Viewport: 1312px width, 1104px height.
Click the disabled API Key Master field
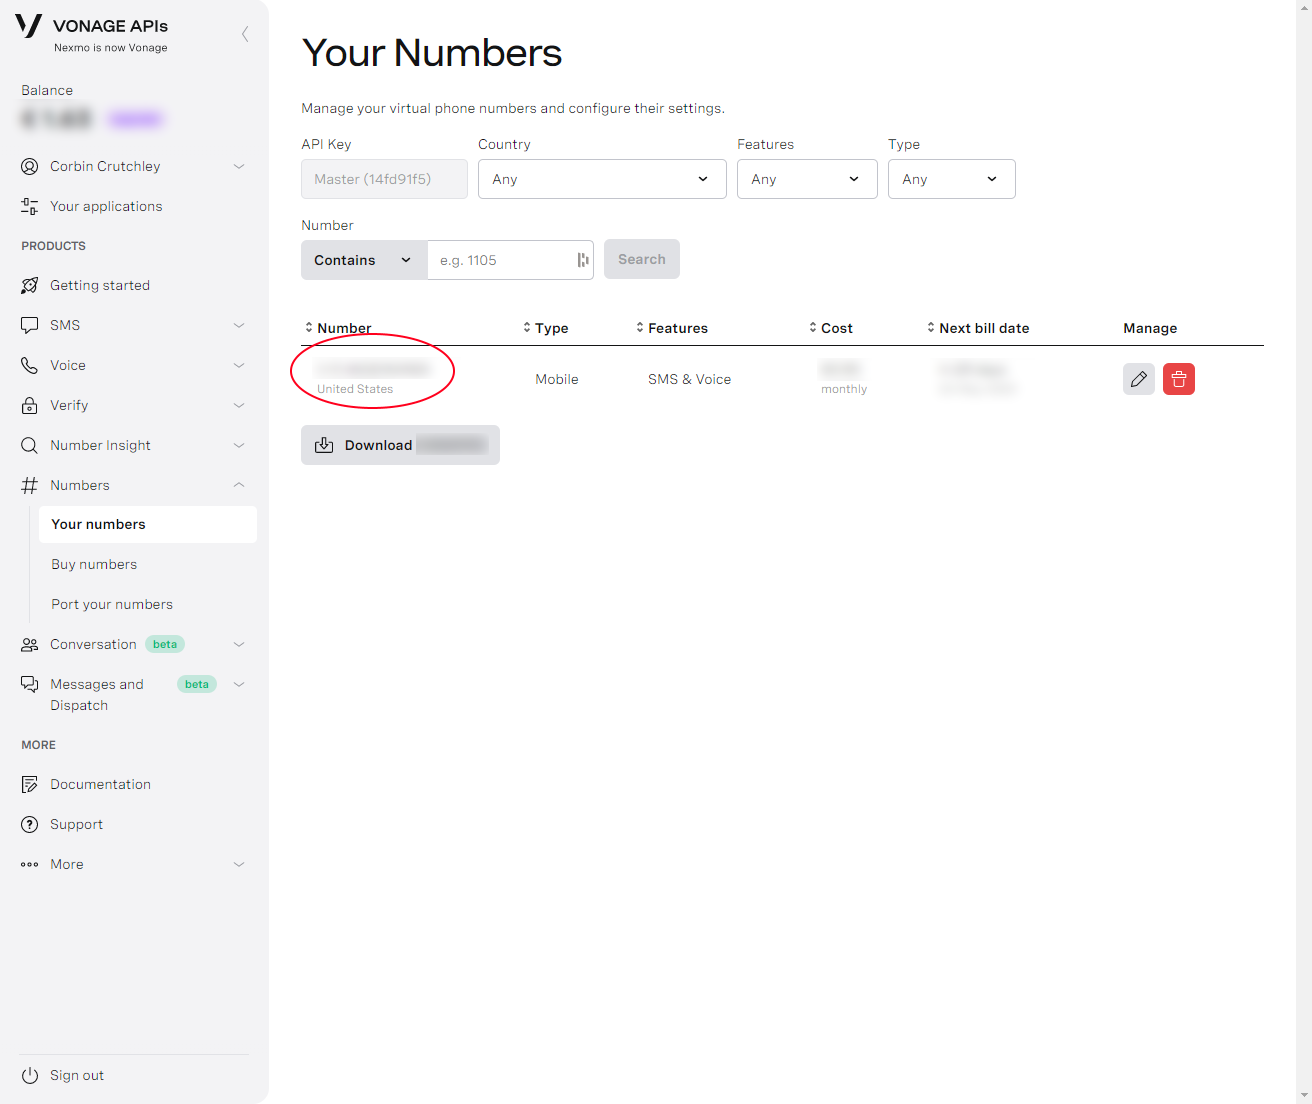(384, 179)
